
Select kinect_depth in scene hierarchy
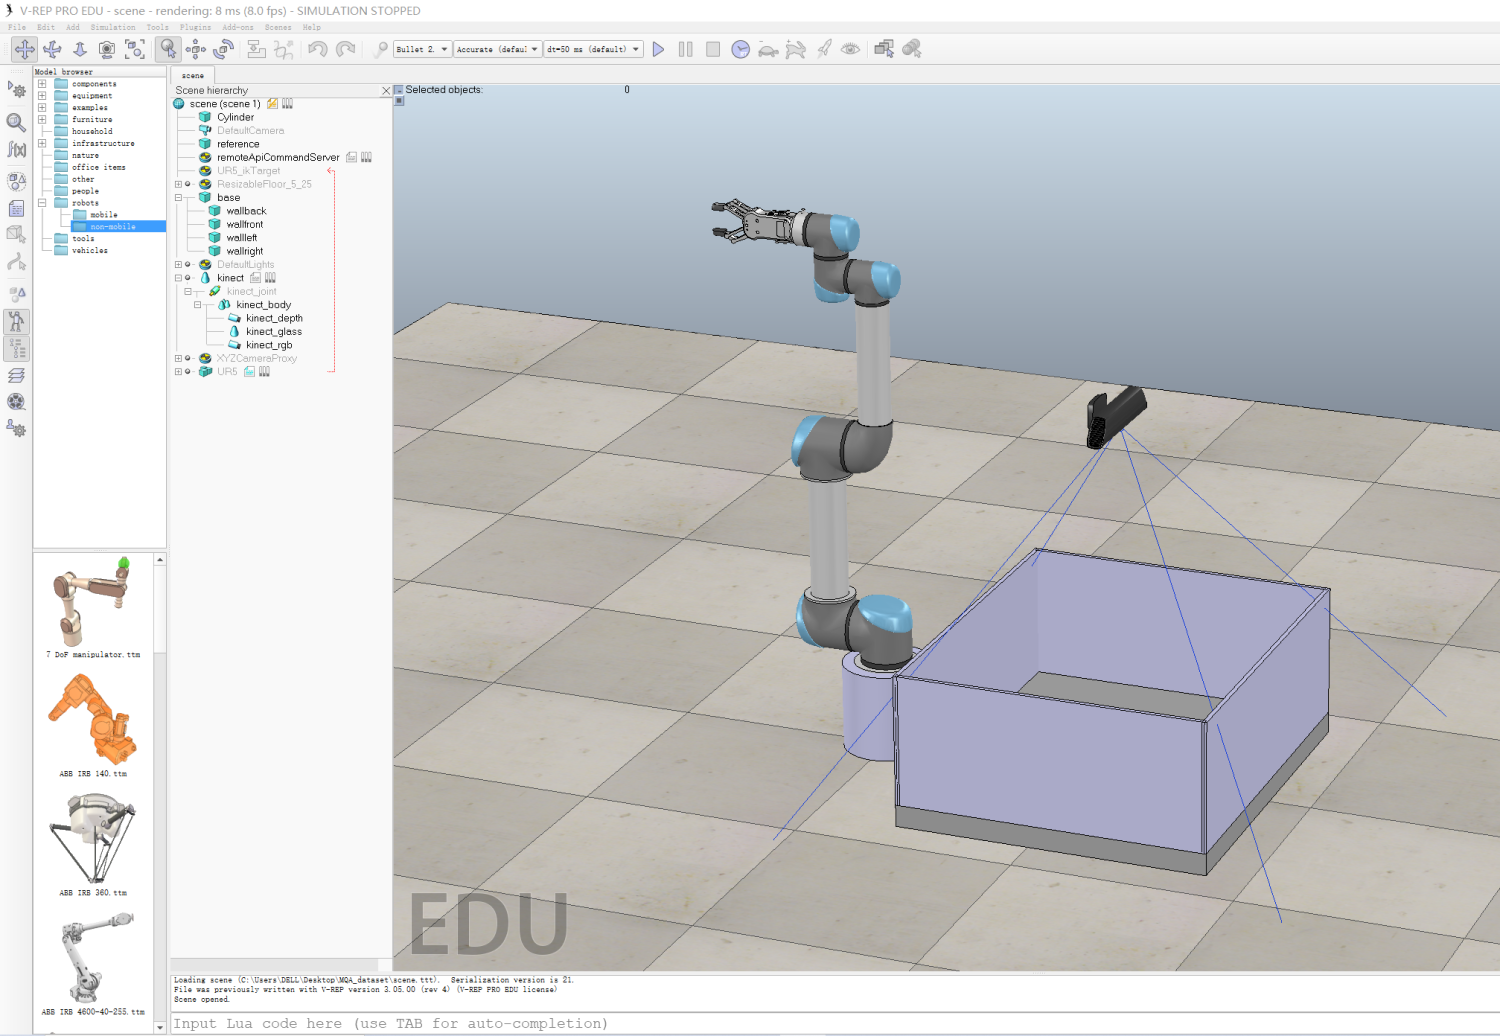(x=274, y=319)
